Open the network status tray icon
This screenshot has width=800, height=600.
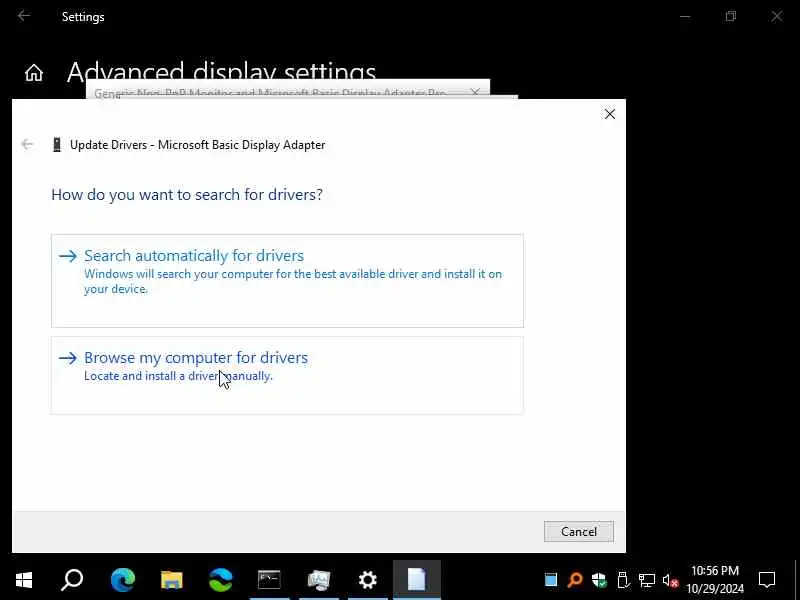pos(646,580)
